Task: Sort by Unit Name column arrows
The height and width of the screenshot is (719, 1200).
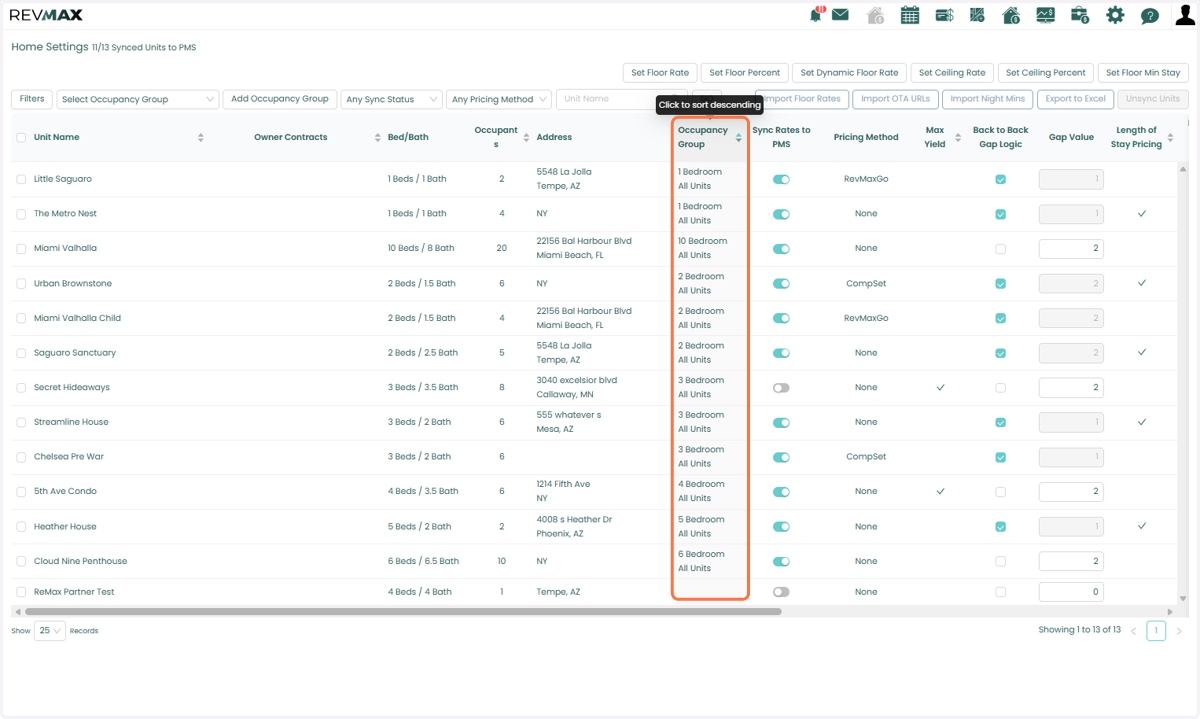Action: tap(201, 137)
